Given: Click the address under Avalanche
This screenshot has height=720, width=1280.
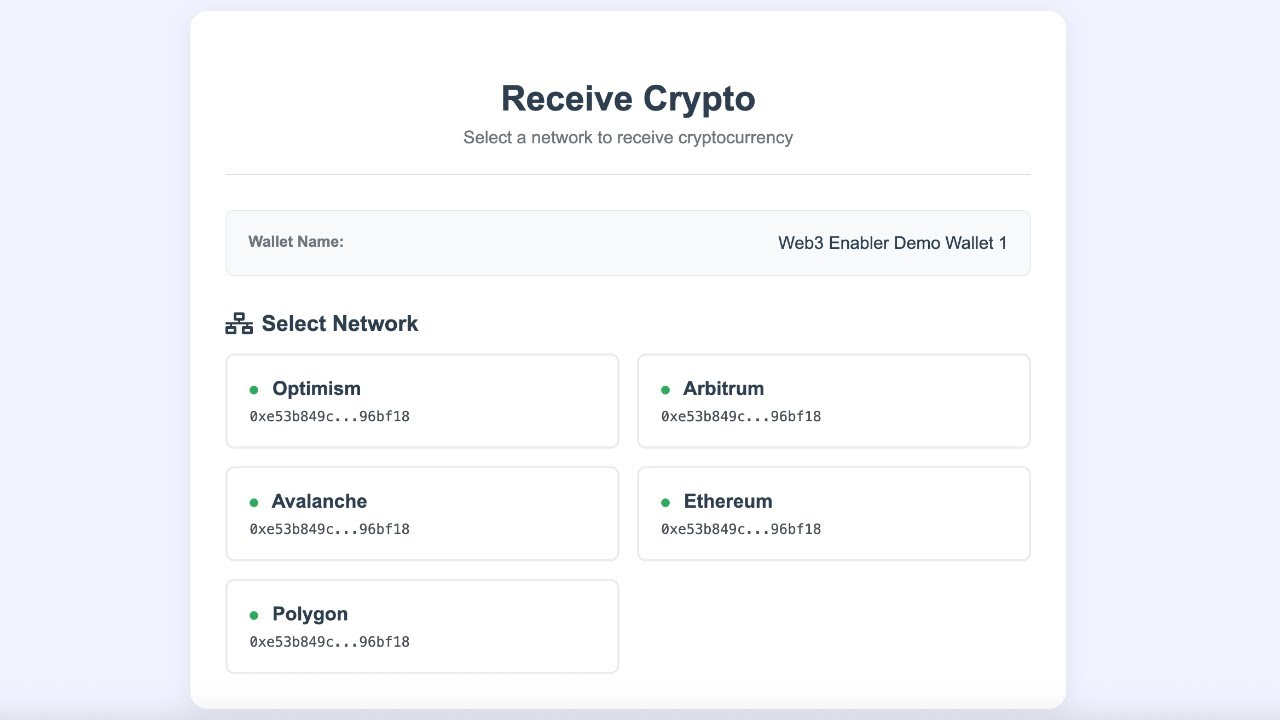Looking at the screenshot, I should 329,529.
